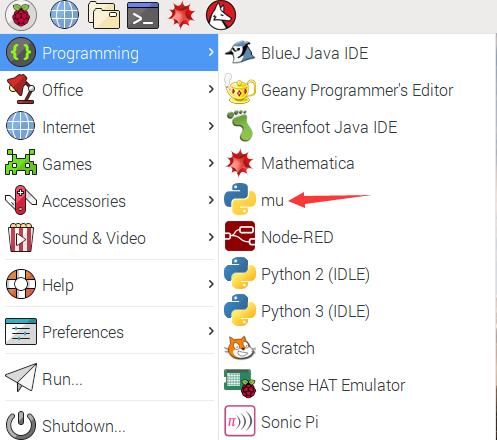Open the Raspberry Pi main menu icon
497x440 pixels.
[x=21, y=15]
